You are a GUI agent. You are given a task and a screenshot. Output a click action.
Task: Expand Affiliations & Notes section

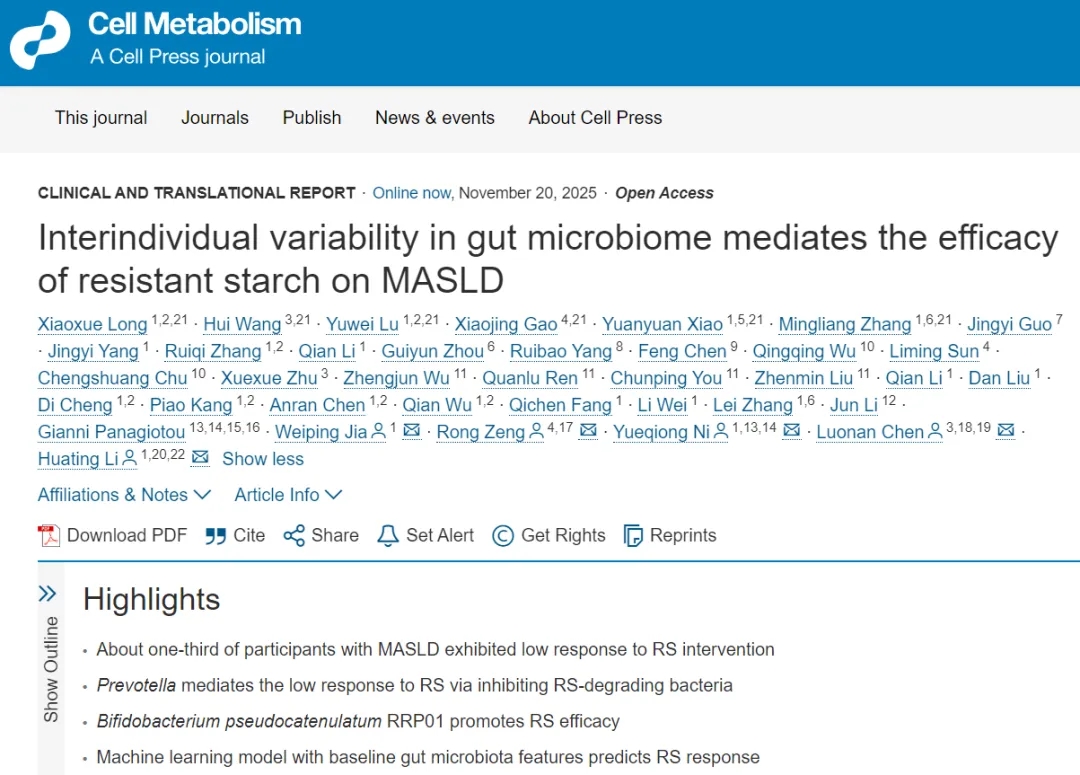coord(124,495)
